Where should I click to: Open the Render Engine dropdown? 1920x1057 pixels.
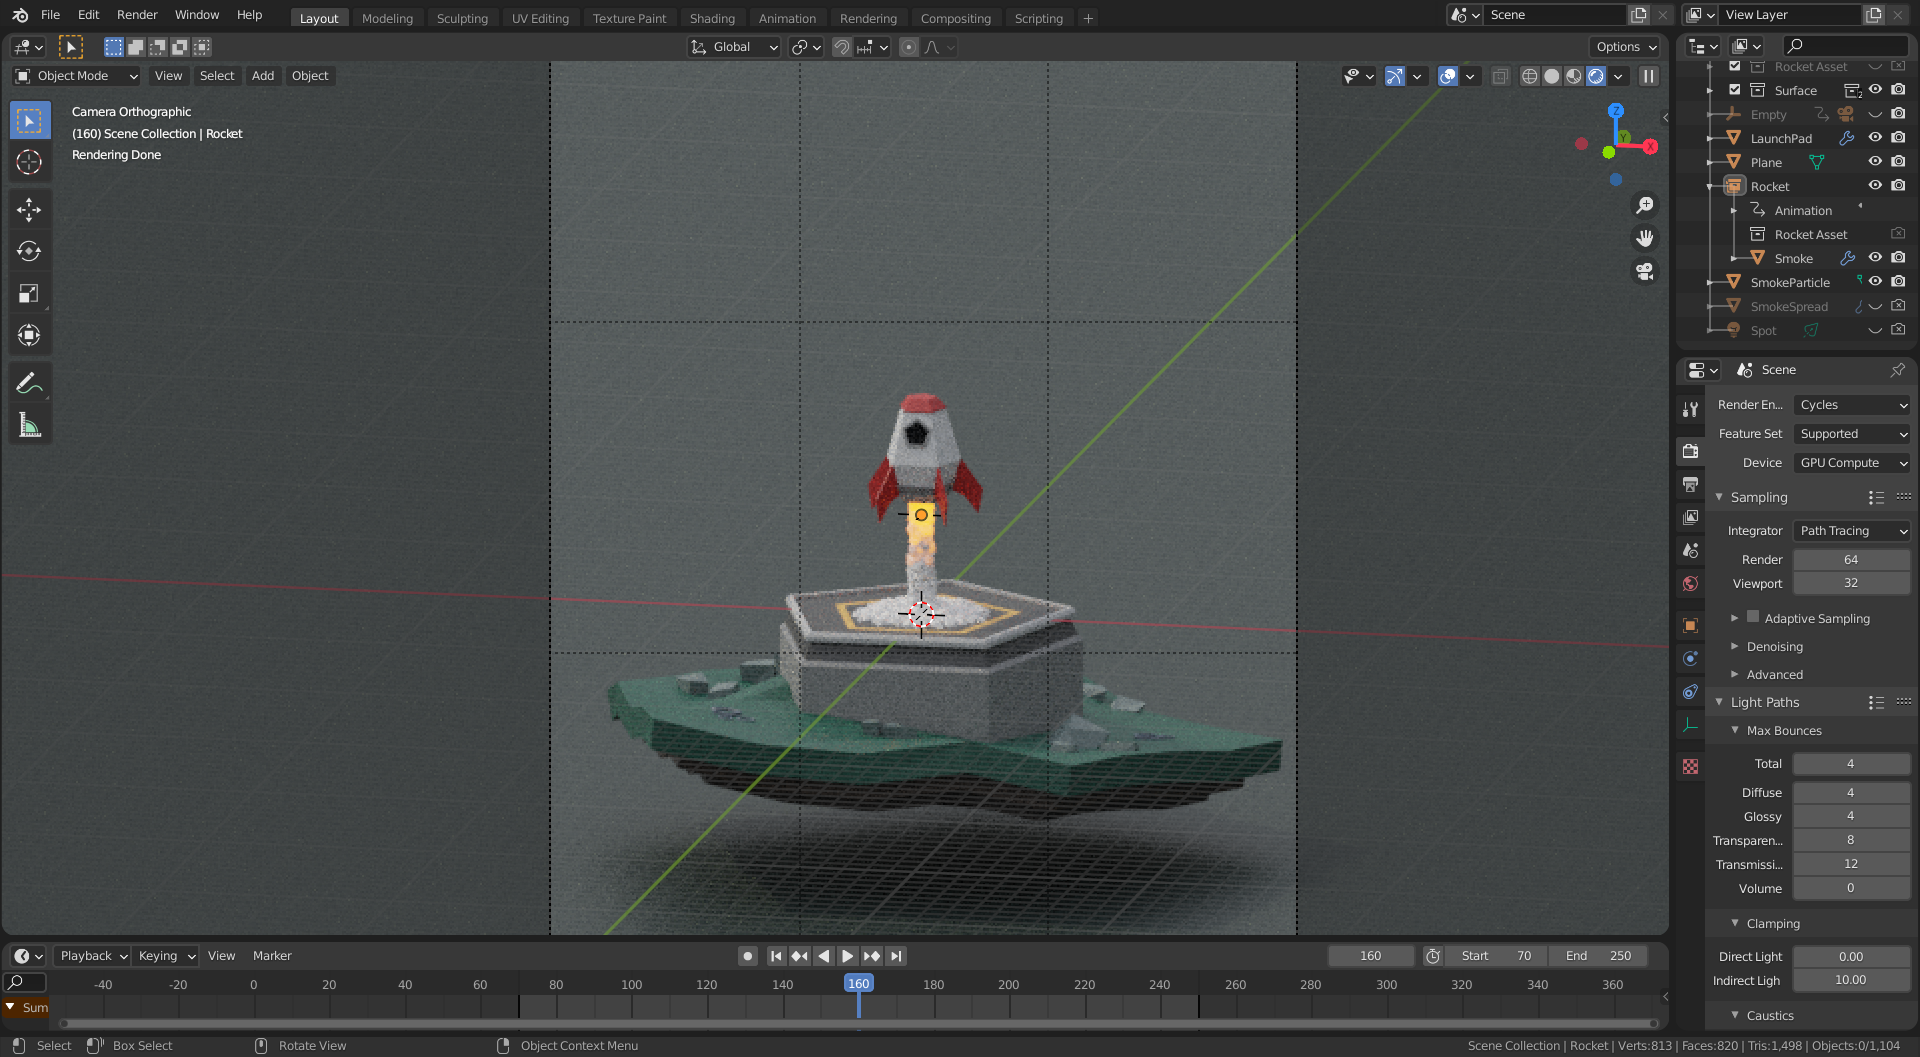[x=1852, y=404]
